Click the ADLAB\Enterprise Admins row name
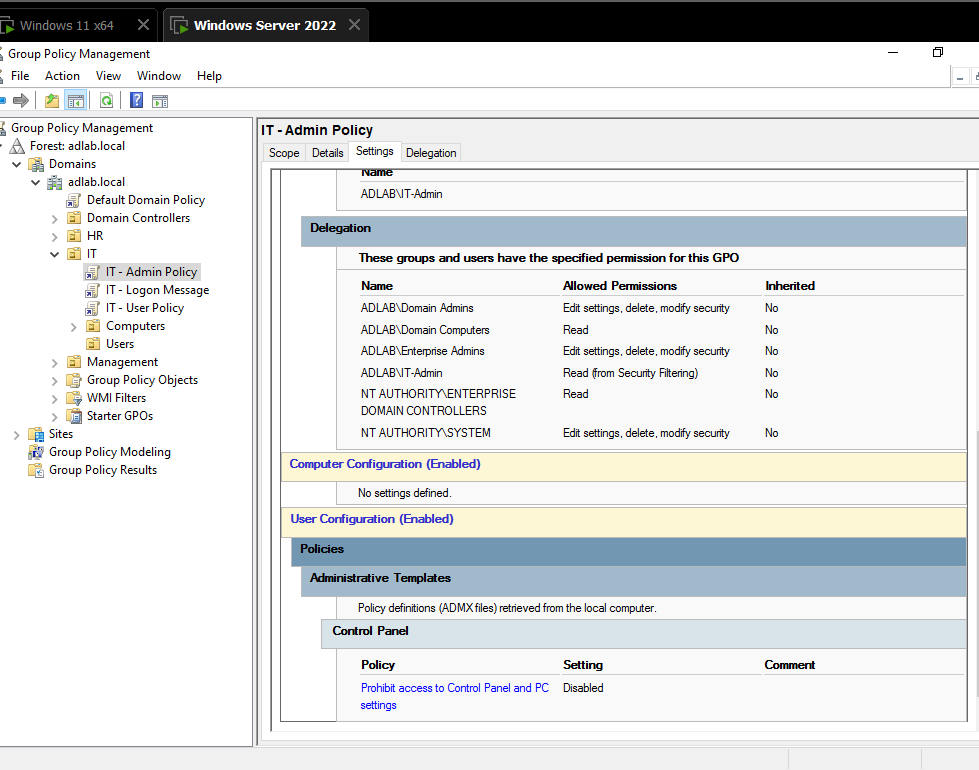The width and height of the screenshot is (979, 770). pos(423,351)
